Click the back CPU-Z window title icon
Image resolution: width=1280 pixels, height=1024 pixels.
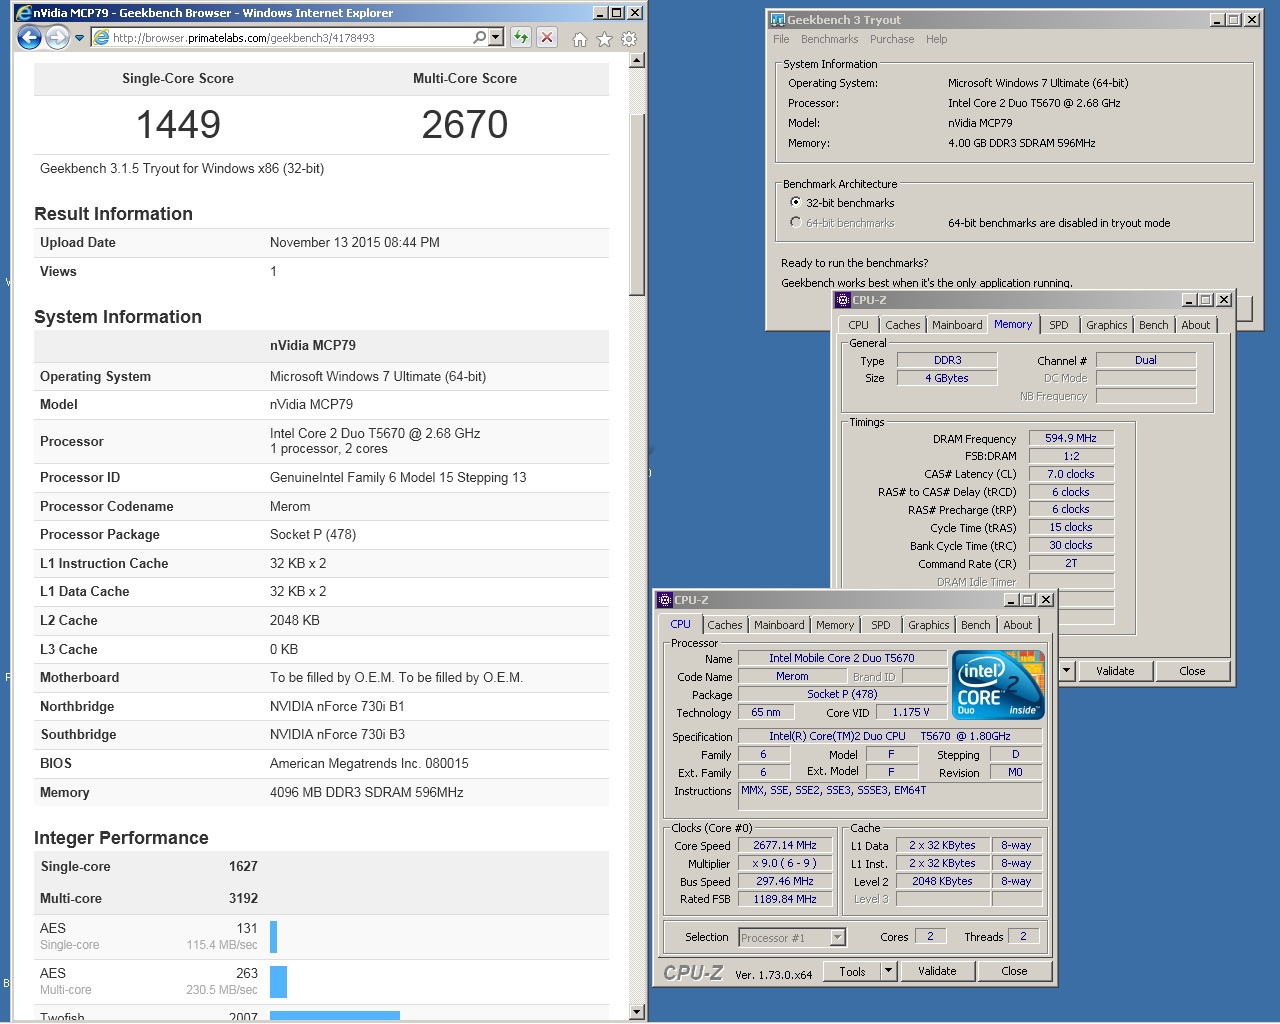click(x=843, y=300)
